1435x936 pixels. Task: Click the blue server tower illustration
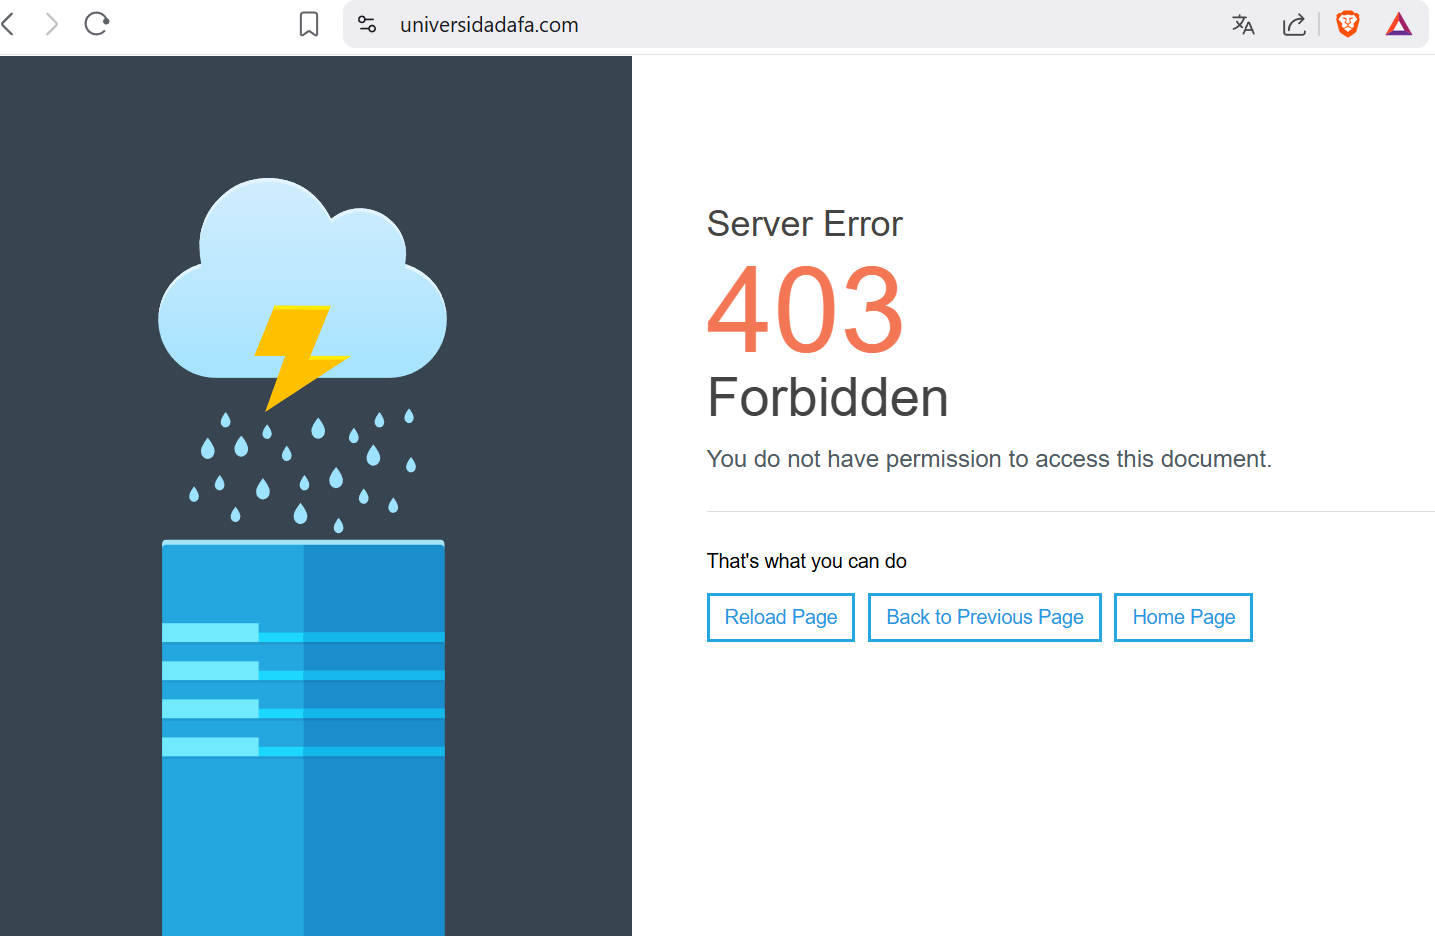(x=303, y=740)
